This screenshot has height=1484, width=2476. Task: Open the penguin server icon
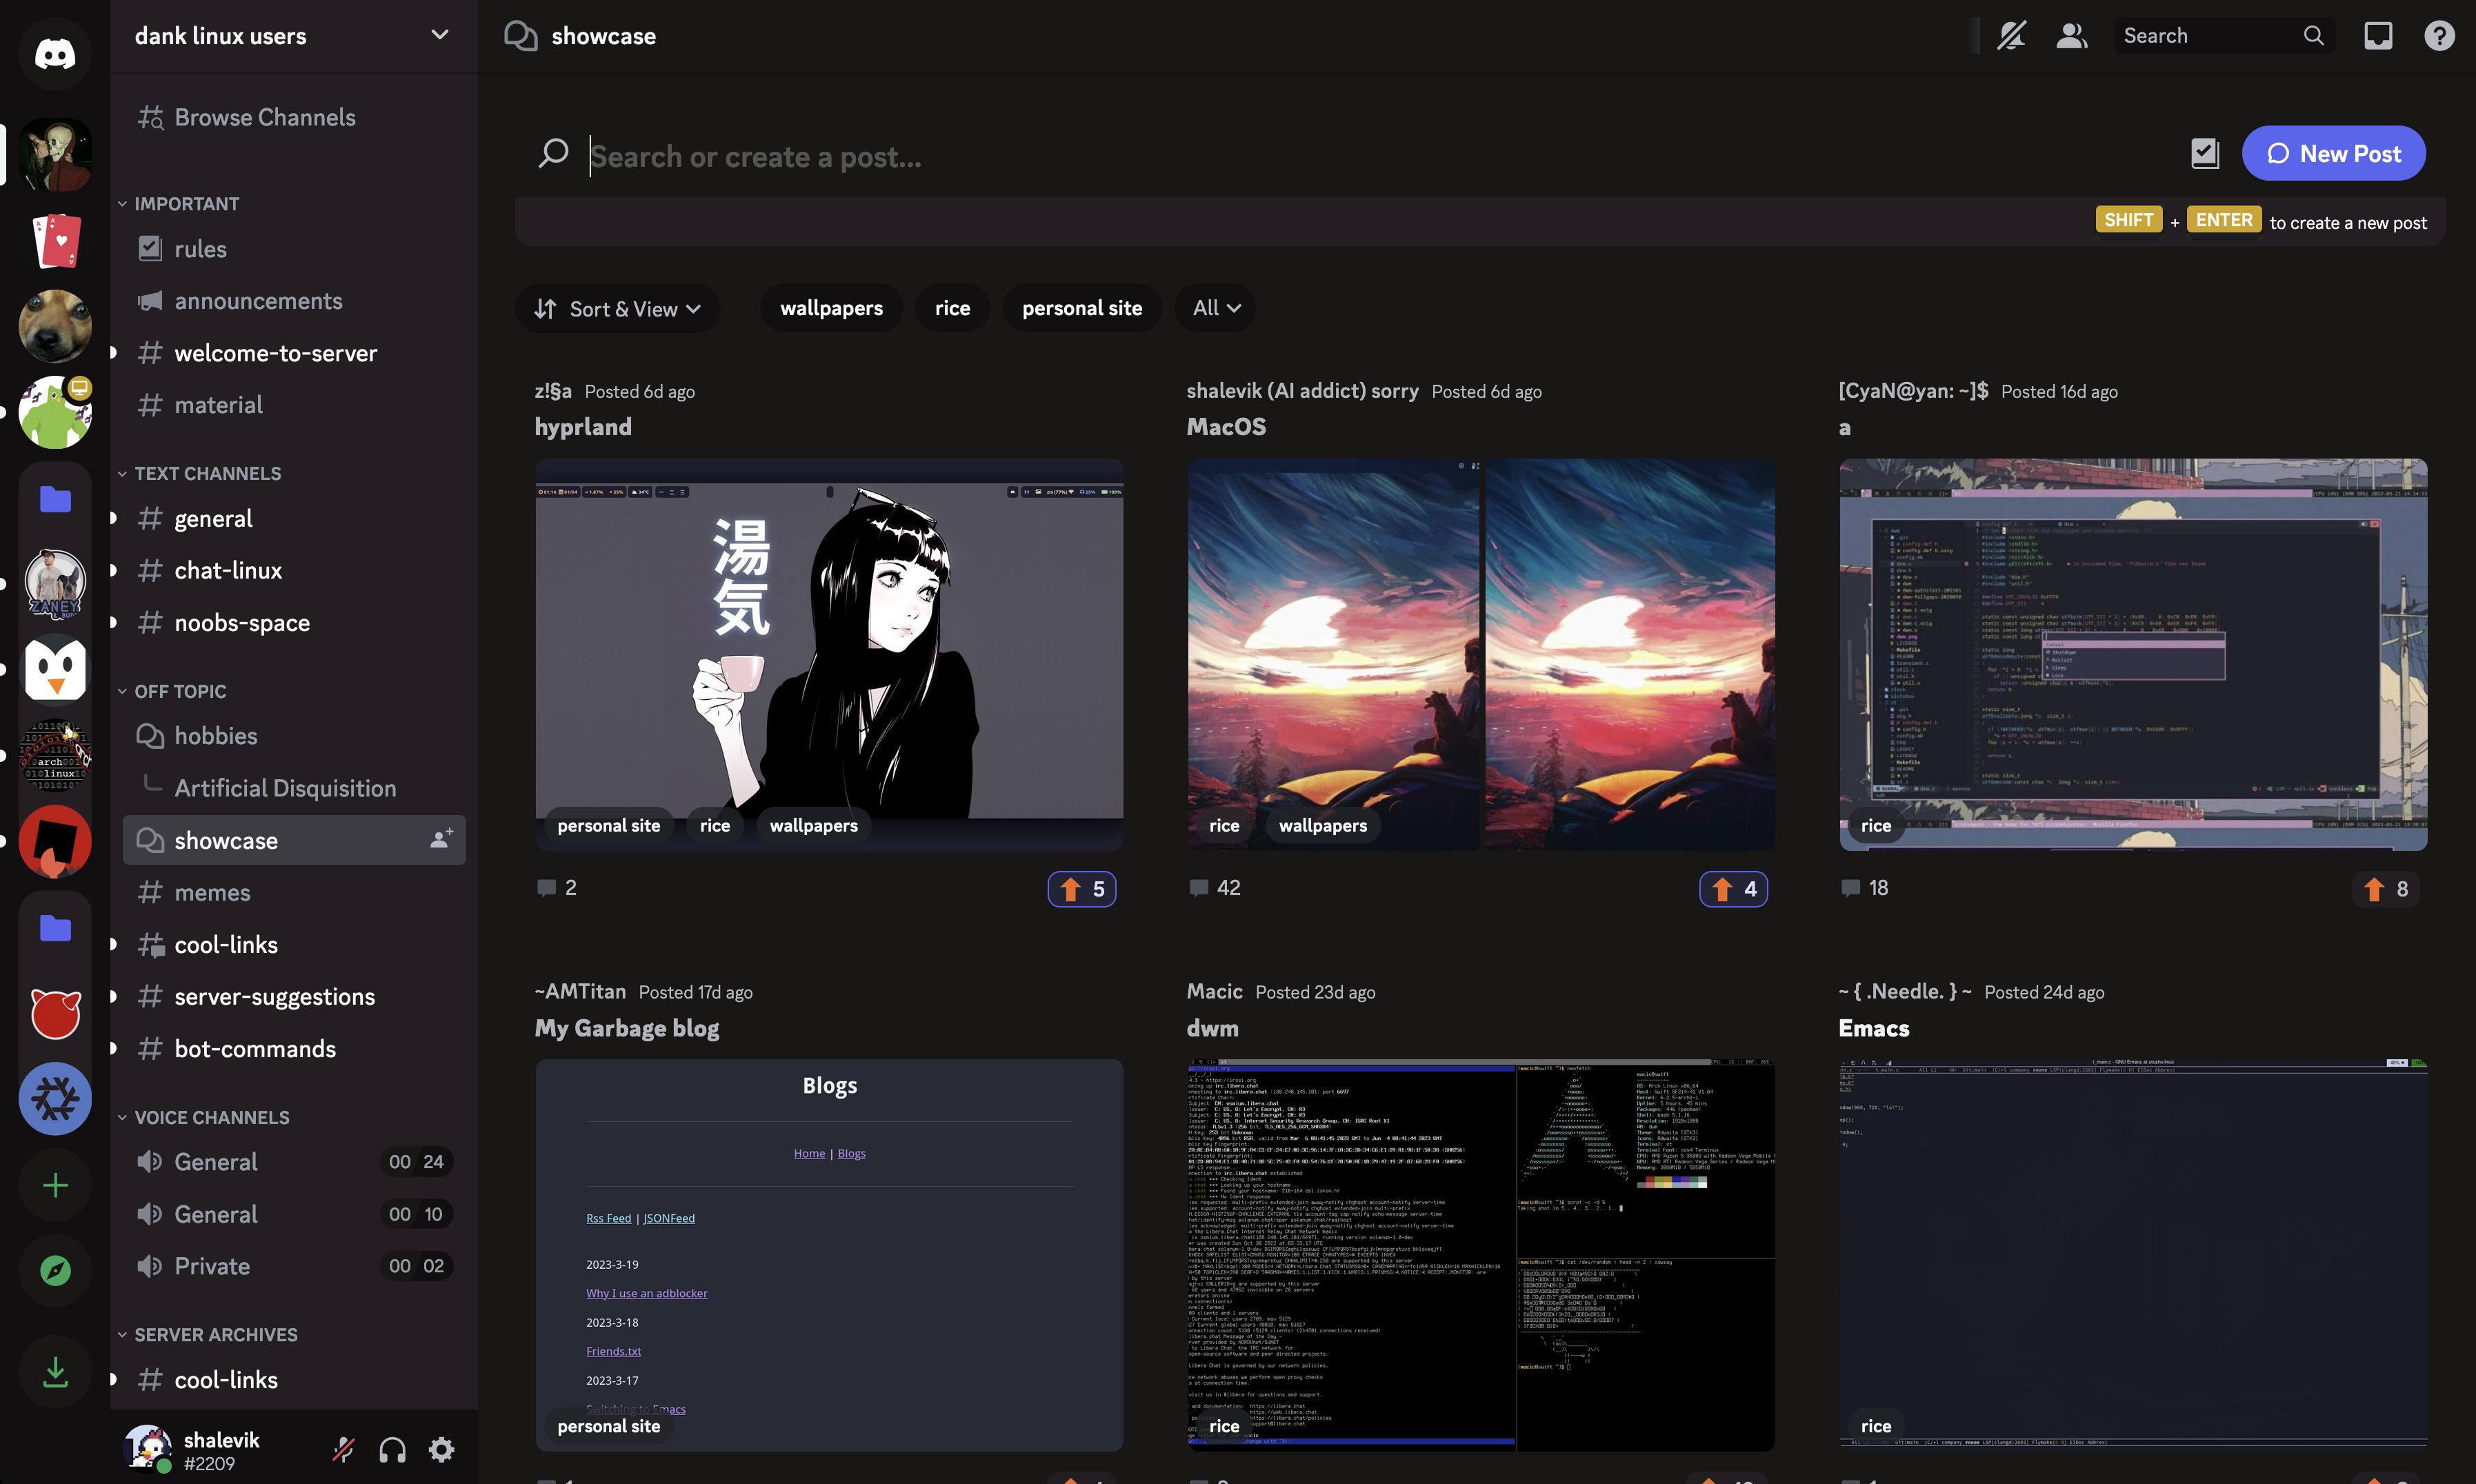[x=55, y=669]
